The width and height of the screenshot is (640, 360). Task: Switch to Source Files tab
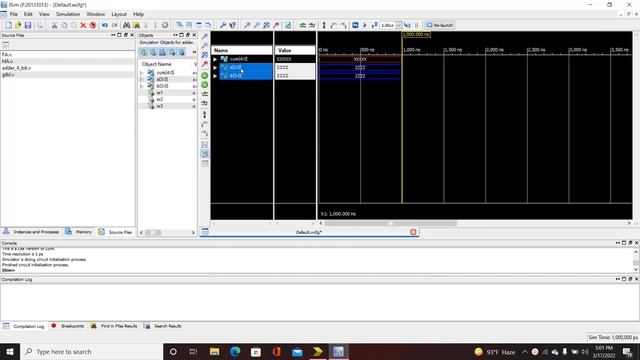point(116,232)
